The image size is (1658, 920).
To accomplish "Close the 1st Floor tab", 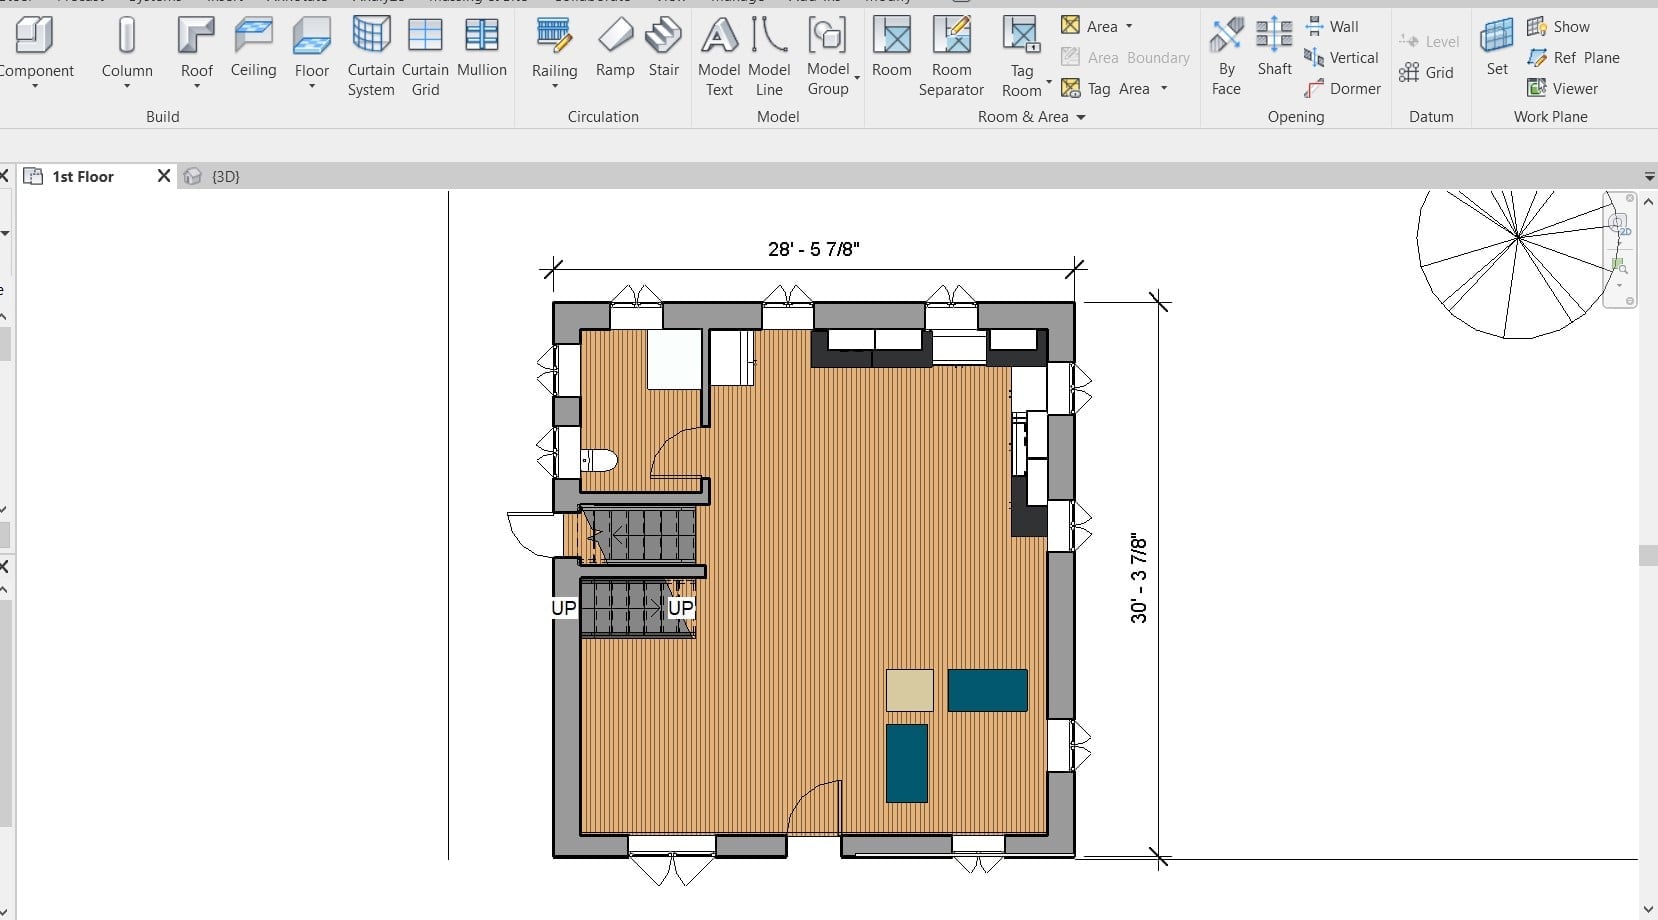I will (x=164, y=176).
